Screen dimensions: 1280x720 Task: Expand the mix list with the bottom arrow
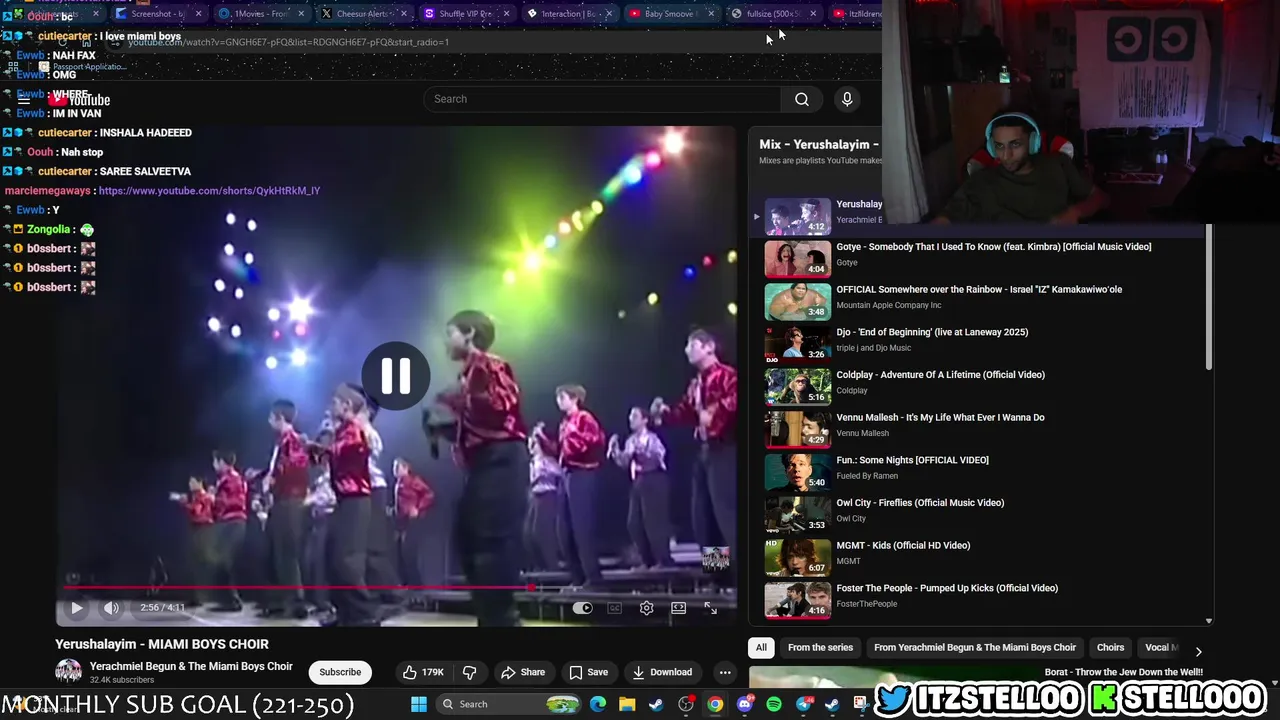click(1209, 621)
